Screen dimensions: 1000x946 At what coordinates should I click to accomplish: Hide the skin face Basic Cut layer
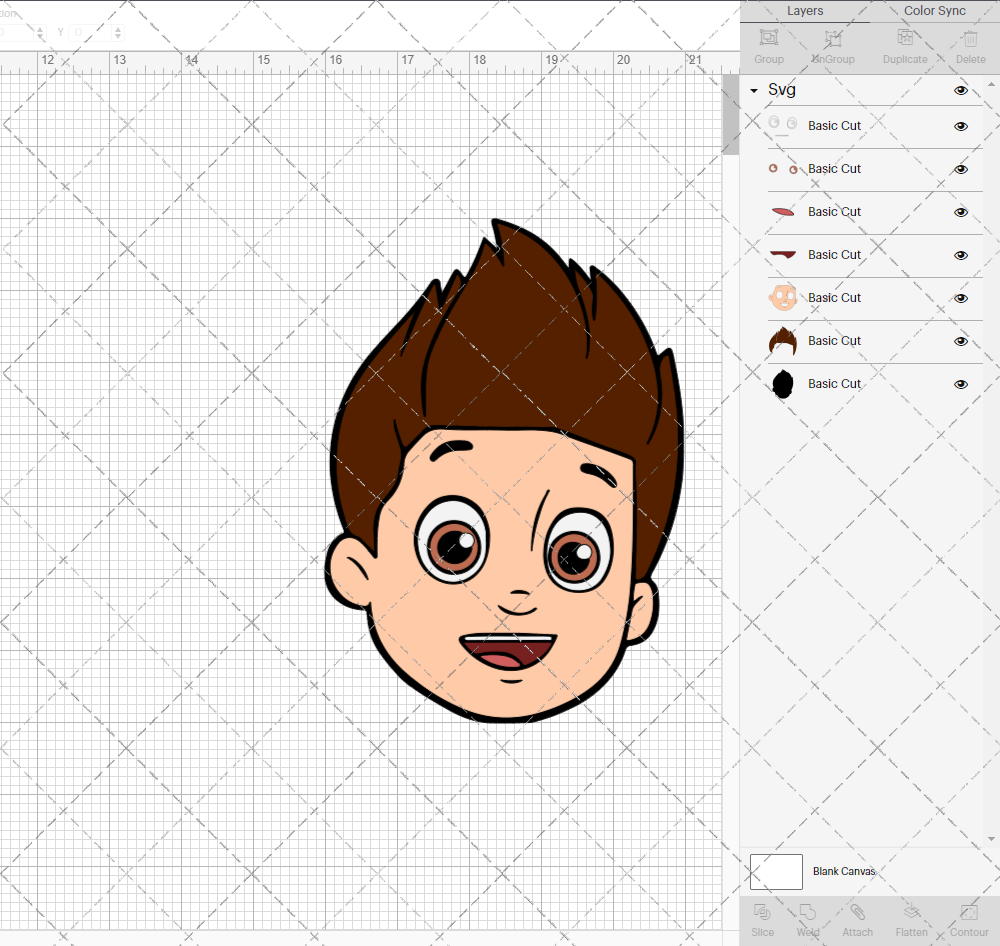[x=960, y=298]
